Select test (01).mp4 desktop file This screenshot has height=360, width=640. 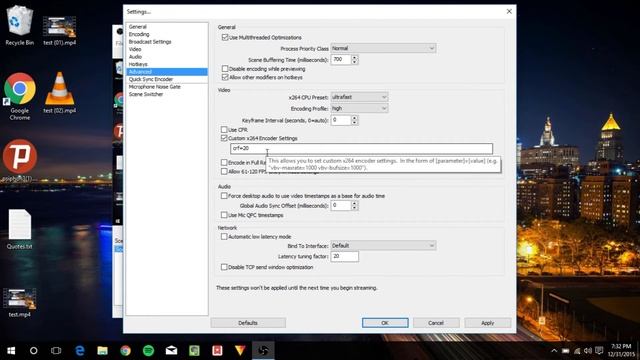coord(60,31)
